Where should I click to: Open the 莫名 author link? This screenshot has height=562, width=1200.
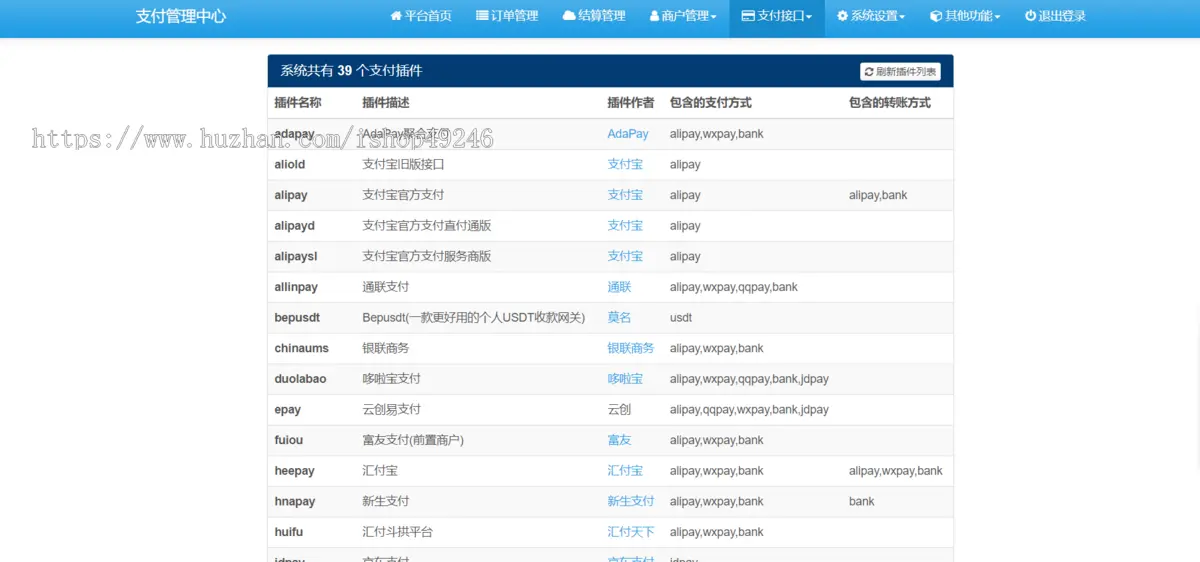coord(619,317)
